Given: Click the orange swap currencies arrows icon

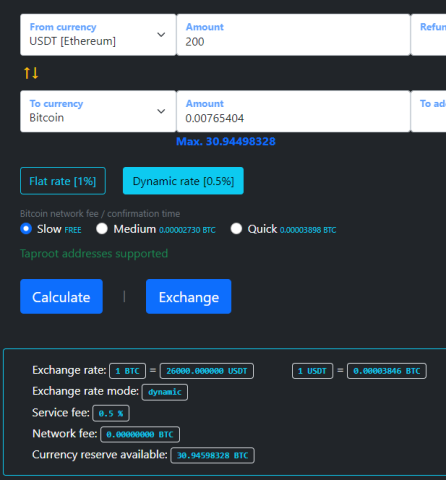Looking at the screenshot, I should click(31, 73).
